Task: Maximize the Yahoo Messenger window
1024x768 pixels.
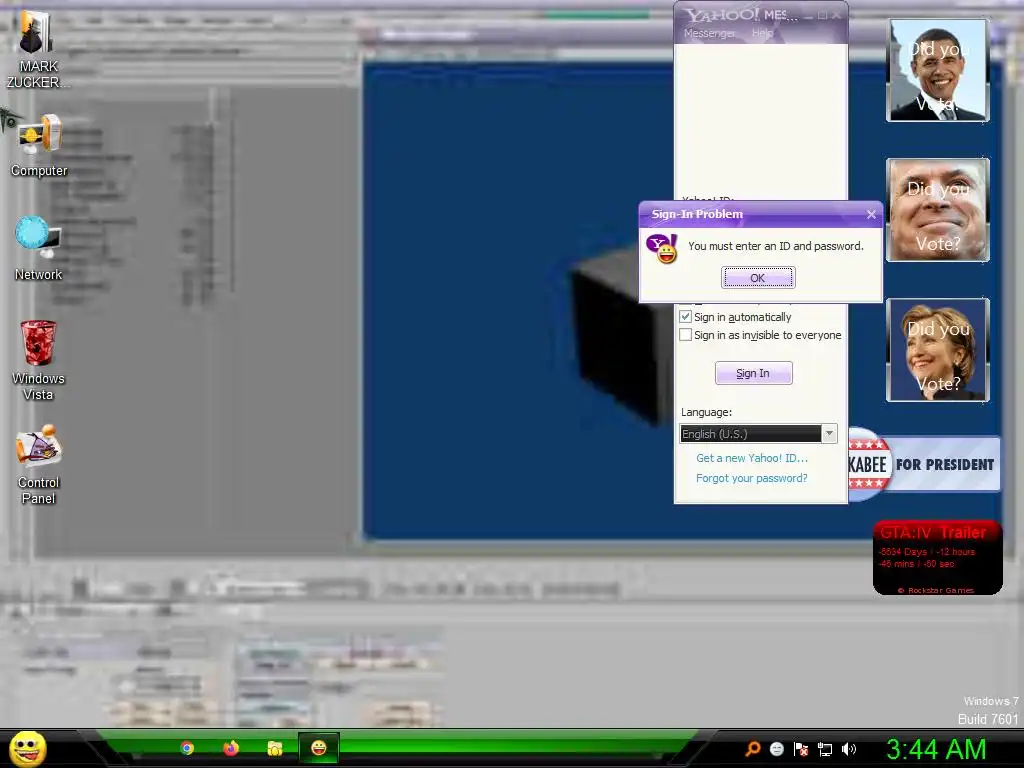Action: 823,15
